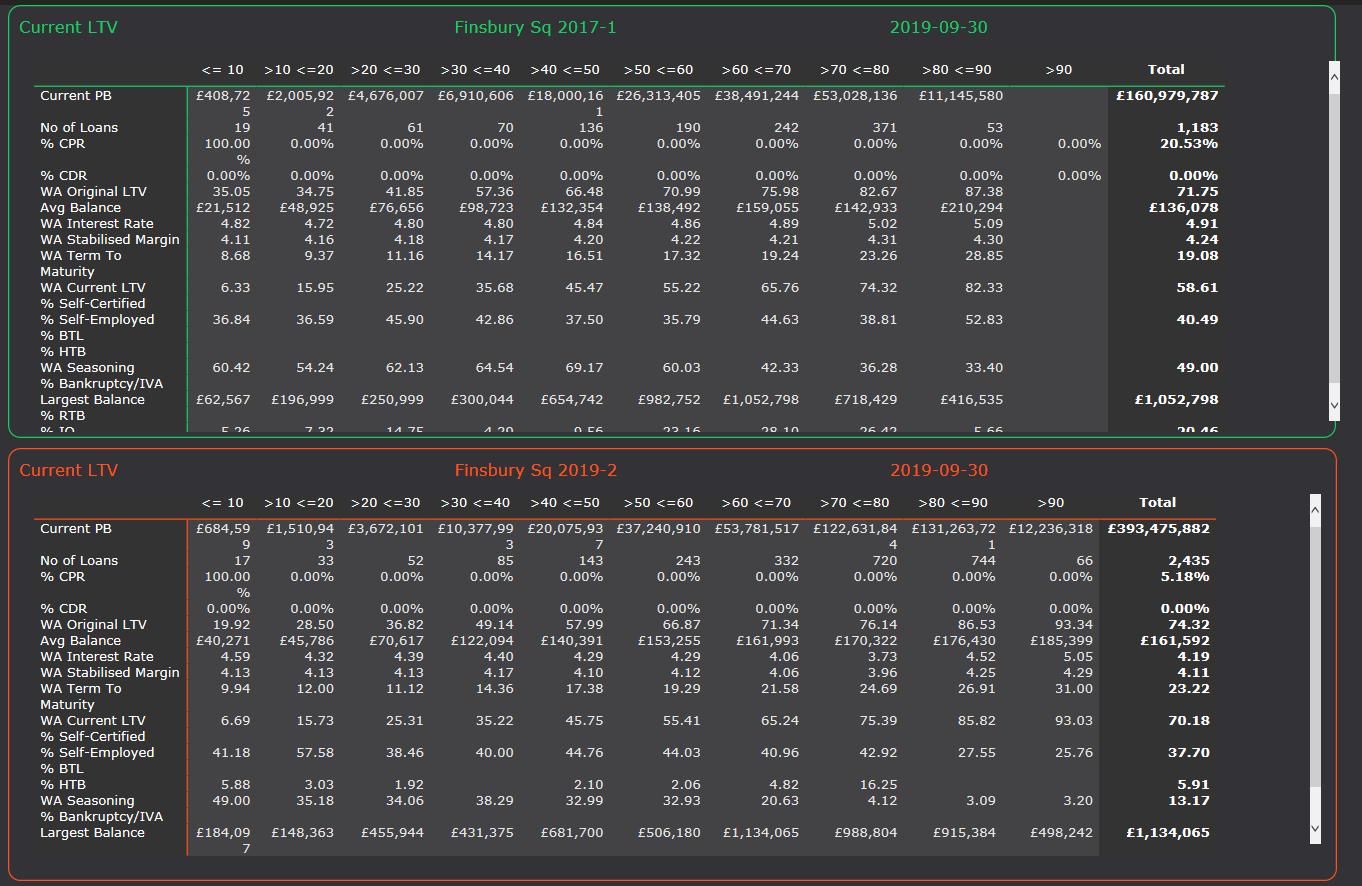Select the orange 'Finsbury Sq 2019-2' title
The image size is (1362, 886).
(x=535, y=470)
